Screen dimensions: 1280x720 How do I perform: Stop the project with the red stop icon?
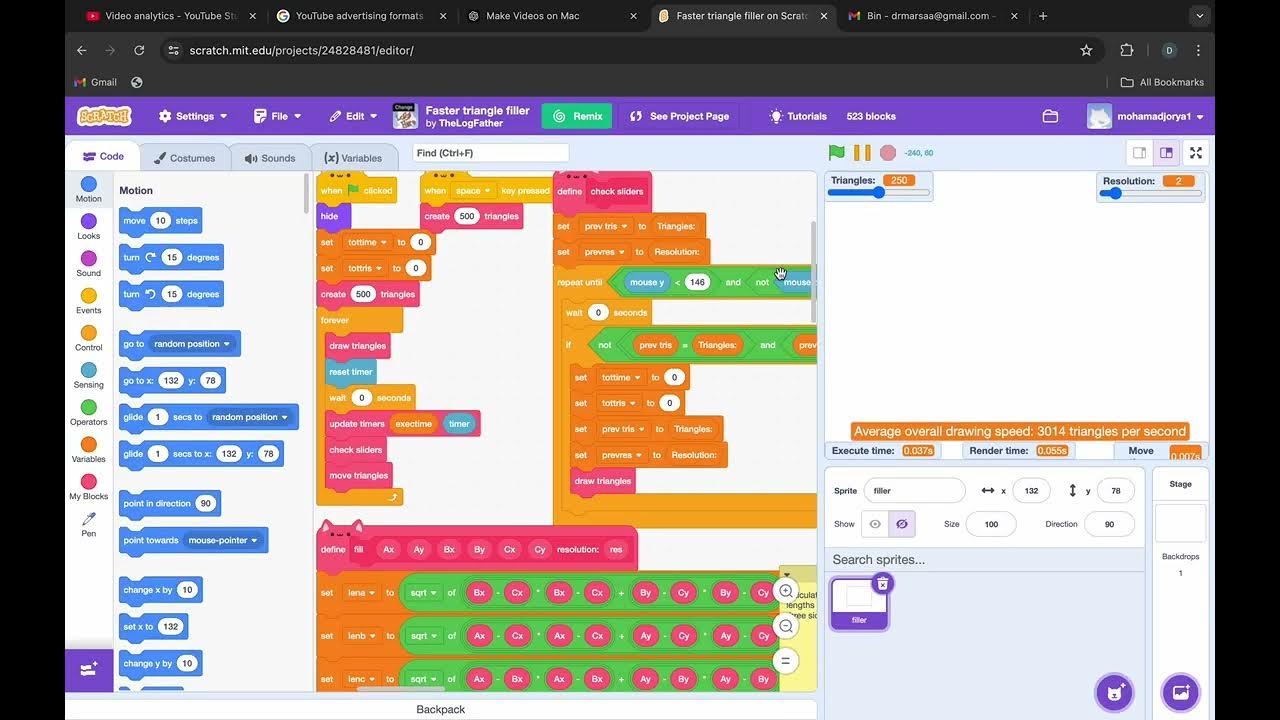click(x=888, y=153)
